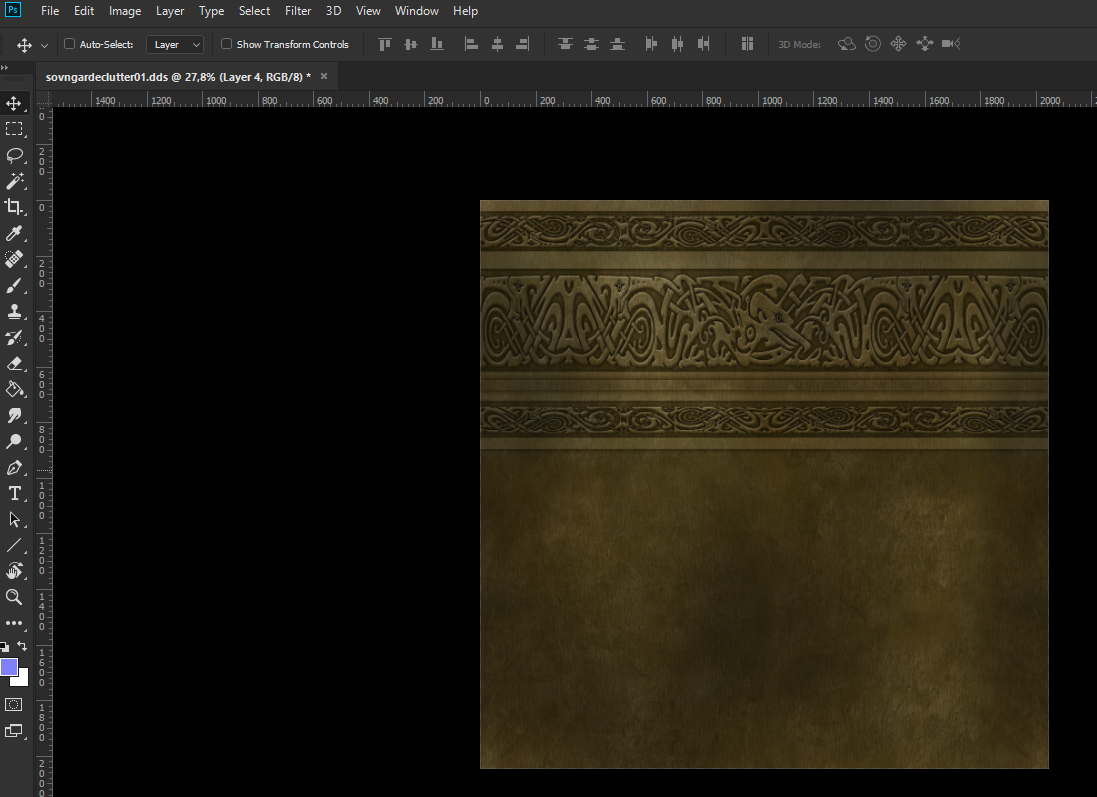Select the Move tool in the toolbox

point(14,104)
